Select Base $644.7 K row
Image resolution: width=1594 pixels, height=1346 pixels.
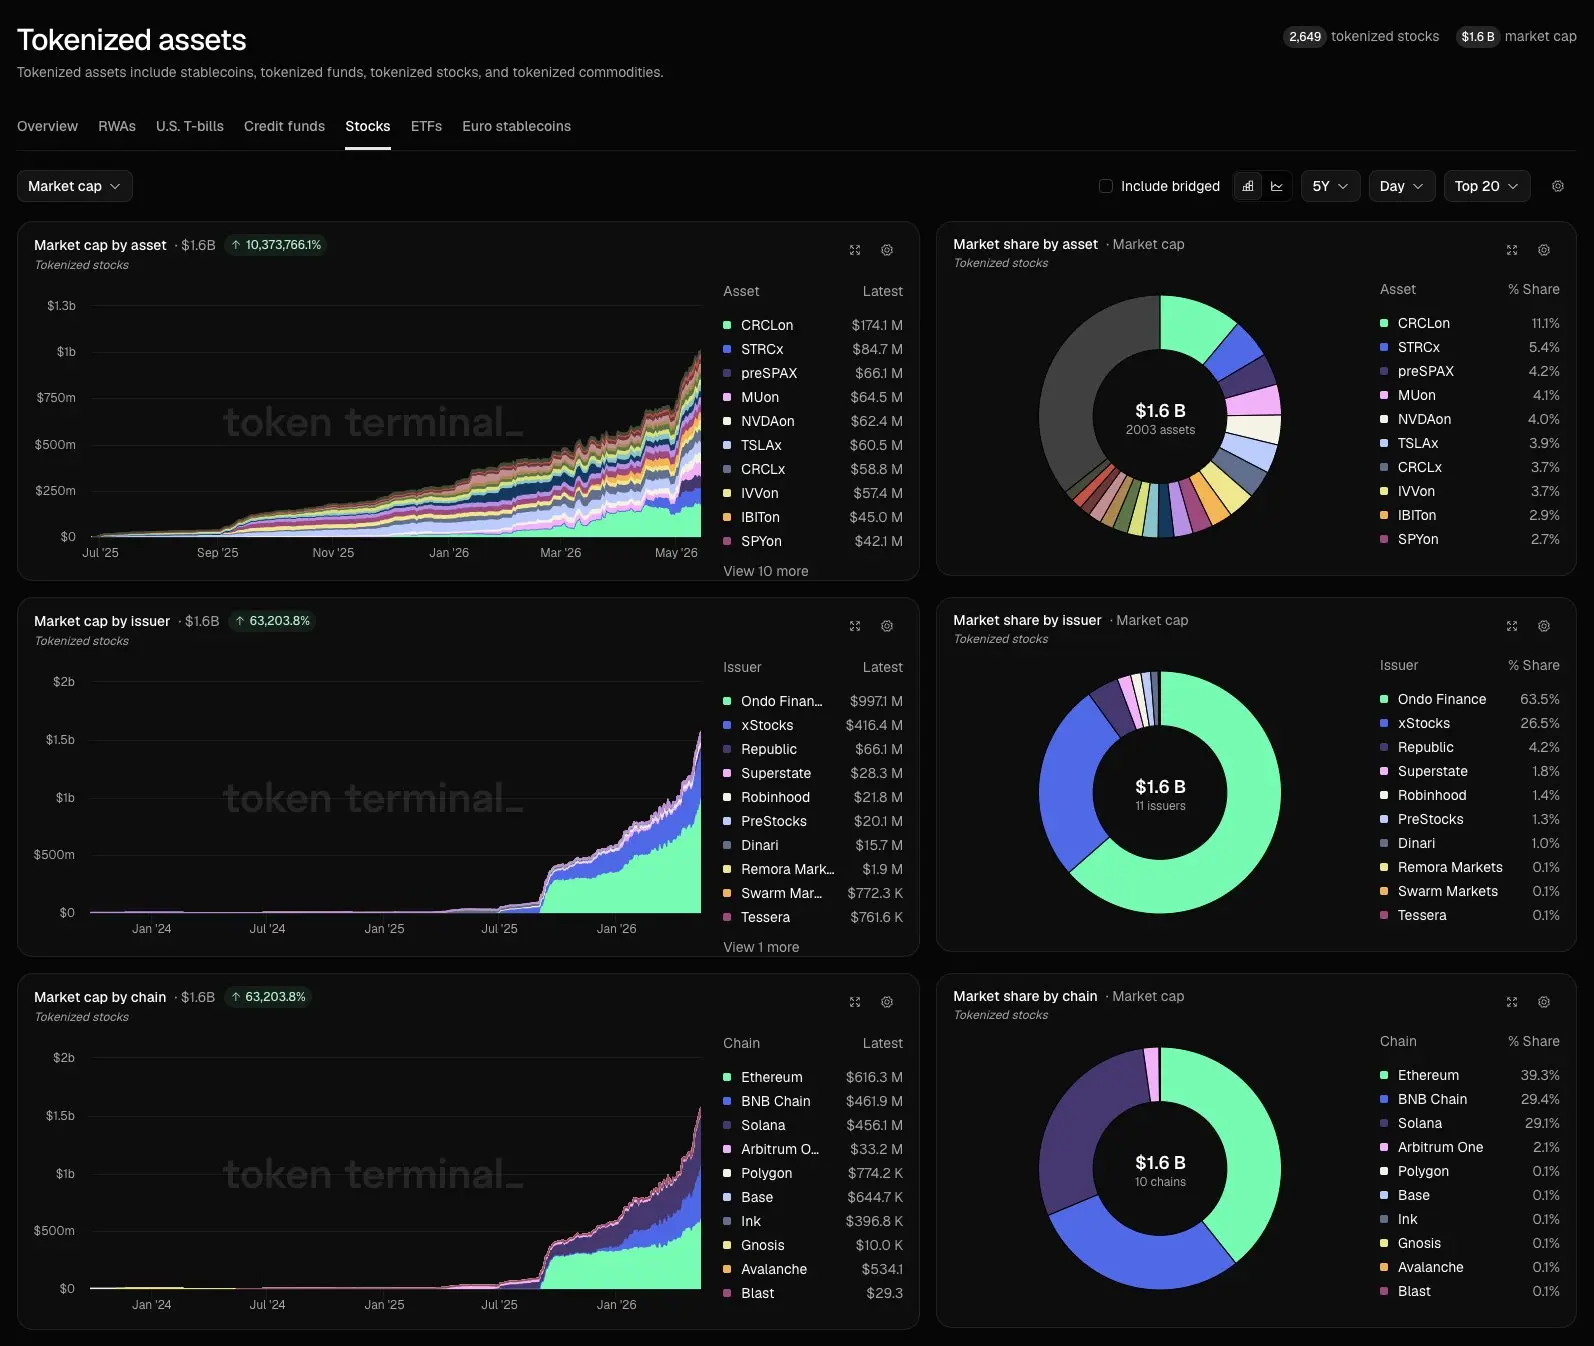click(813, 1197)
